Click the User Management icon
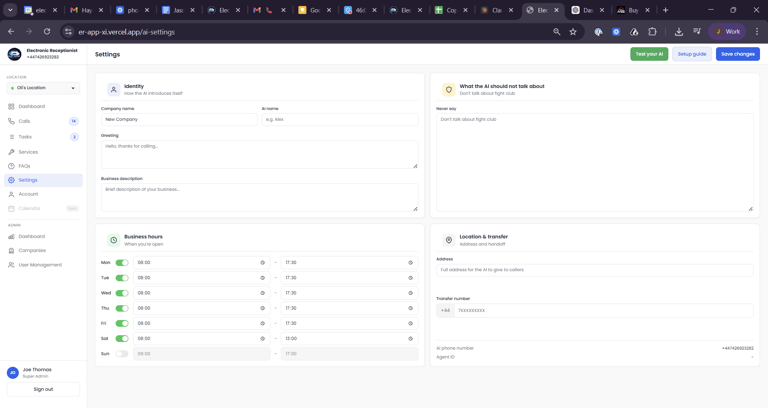This screenshot has height=408, width=768. [x=11, y=265]
